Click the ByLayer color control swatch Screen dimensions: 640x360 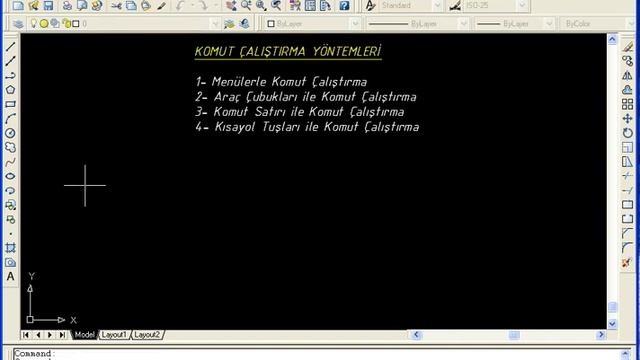point(271,24)
